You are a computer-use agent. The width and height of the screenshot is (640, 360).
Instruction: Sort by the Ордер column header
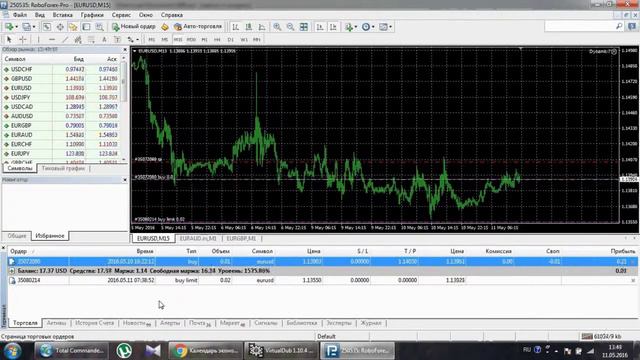pyautogui.click(x=18, y=251)
